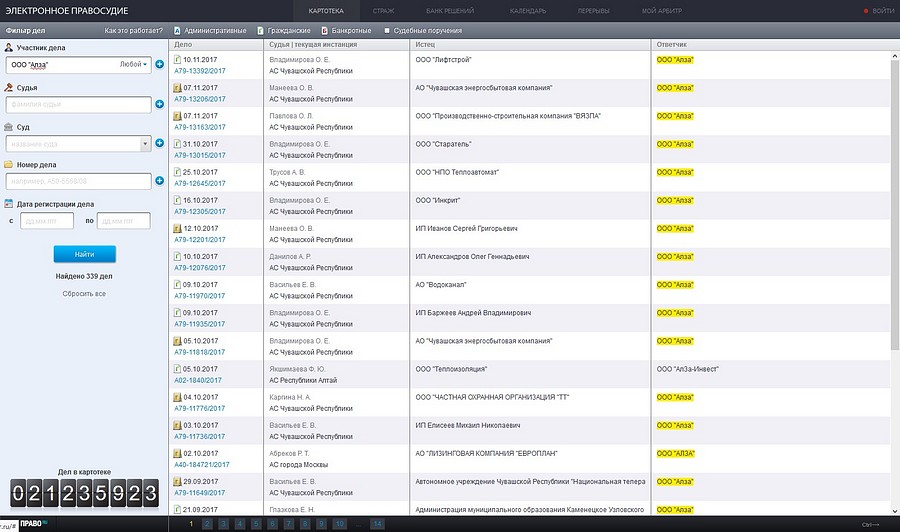This screenshot has height=532, width=900.
Task: Click the Судья surname input field
Action: 79,104
